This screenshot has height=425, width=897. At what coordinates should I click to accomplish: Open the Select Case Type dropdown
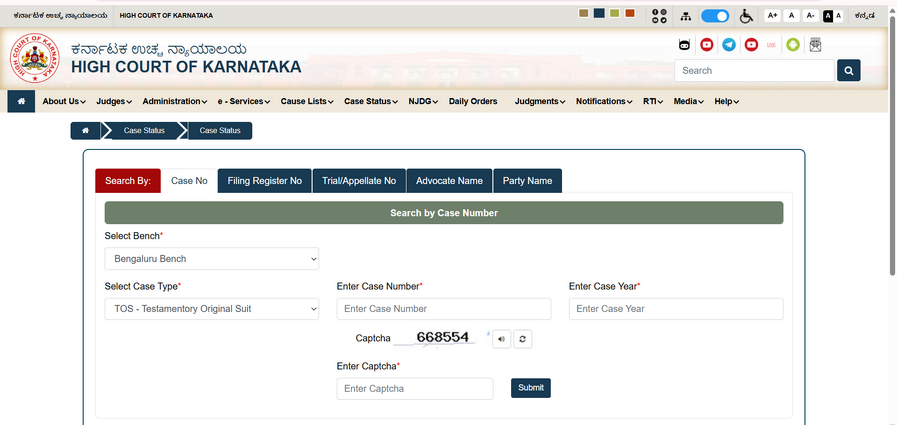point(211,309)
